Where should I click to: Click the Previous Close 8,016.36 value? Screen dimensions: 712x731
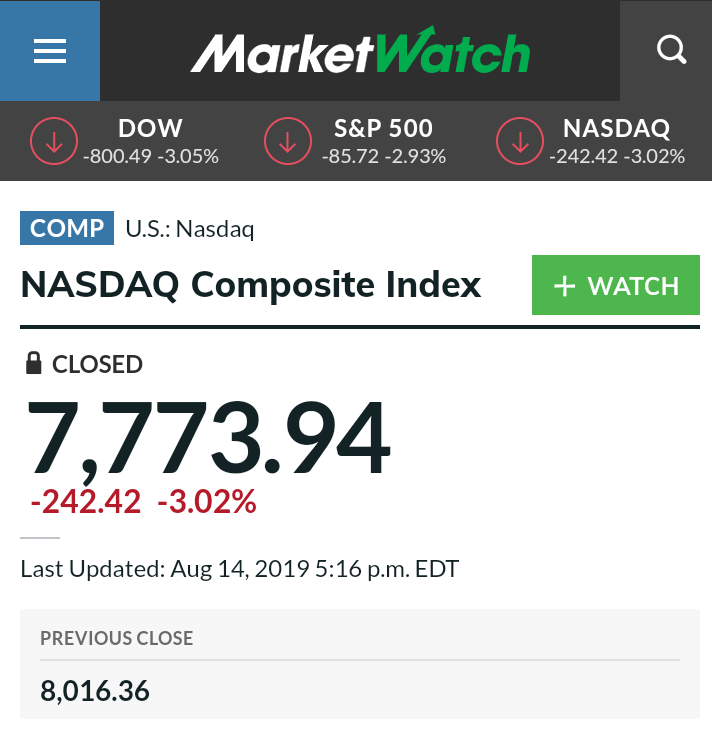pyautogui.click(x=95, y=690)
